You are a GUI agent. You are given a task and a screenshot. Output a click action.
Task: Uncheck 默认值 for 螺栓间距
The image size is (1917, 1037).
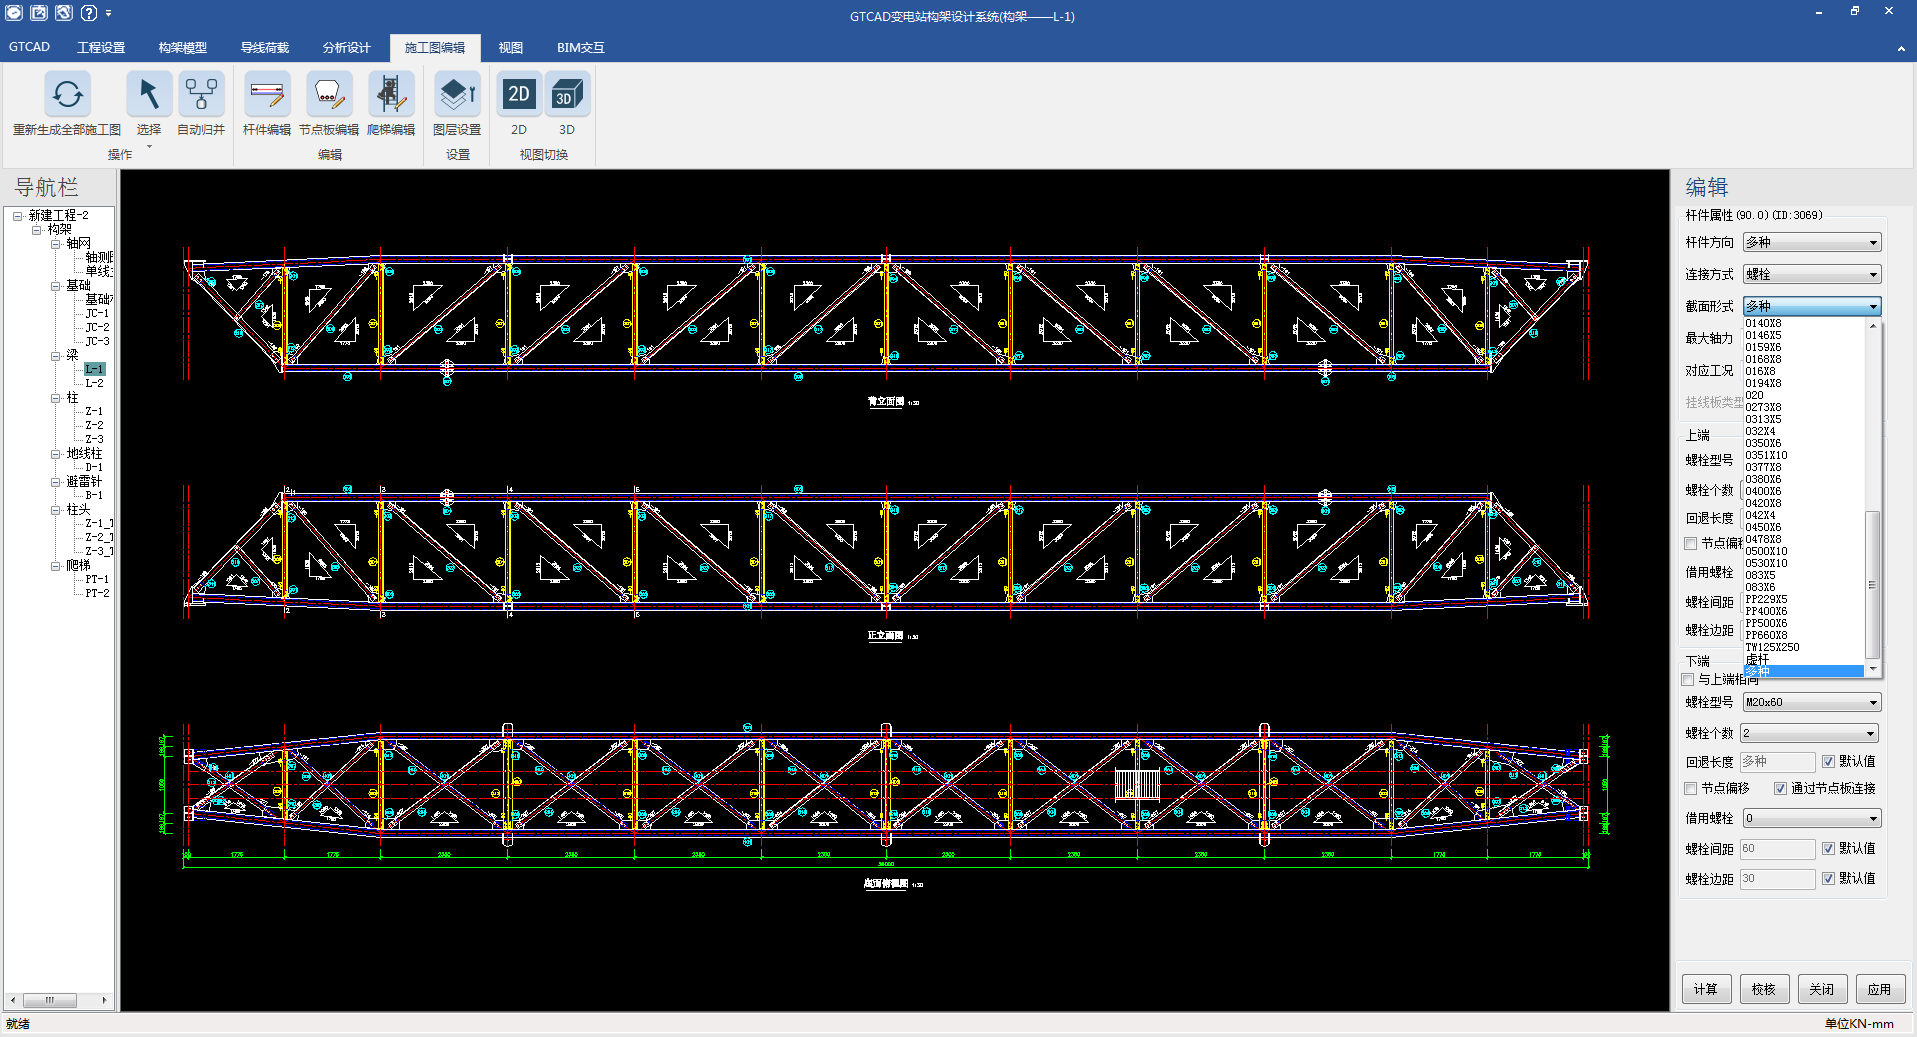[x=1828, y=849]
